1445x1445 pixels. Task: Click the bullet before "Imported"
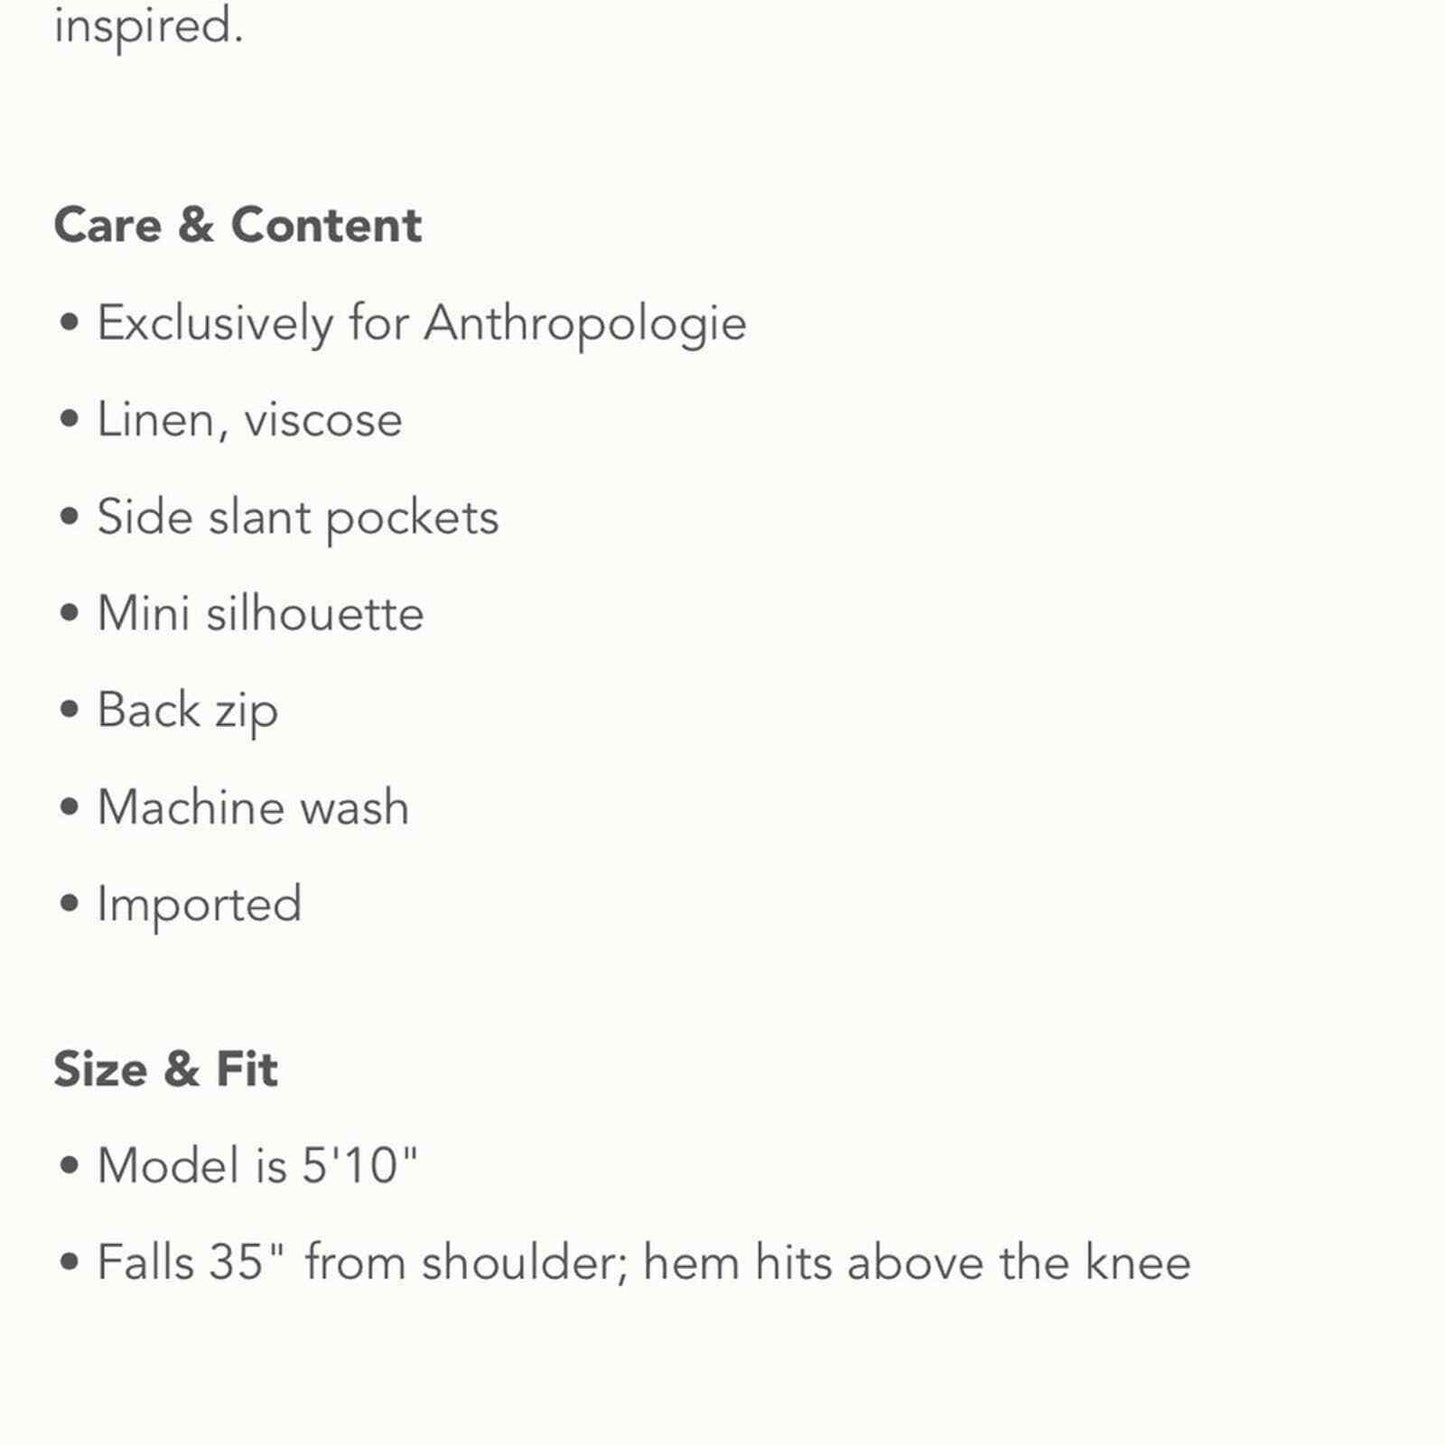69,903
